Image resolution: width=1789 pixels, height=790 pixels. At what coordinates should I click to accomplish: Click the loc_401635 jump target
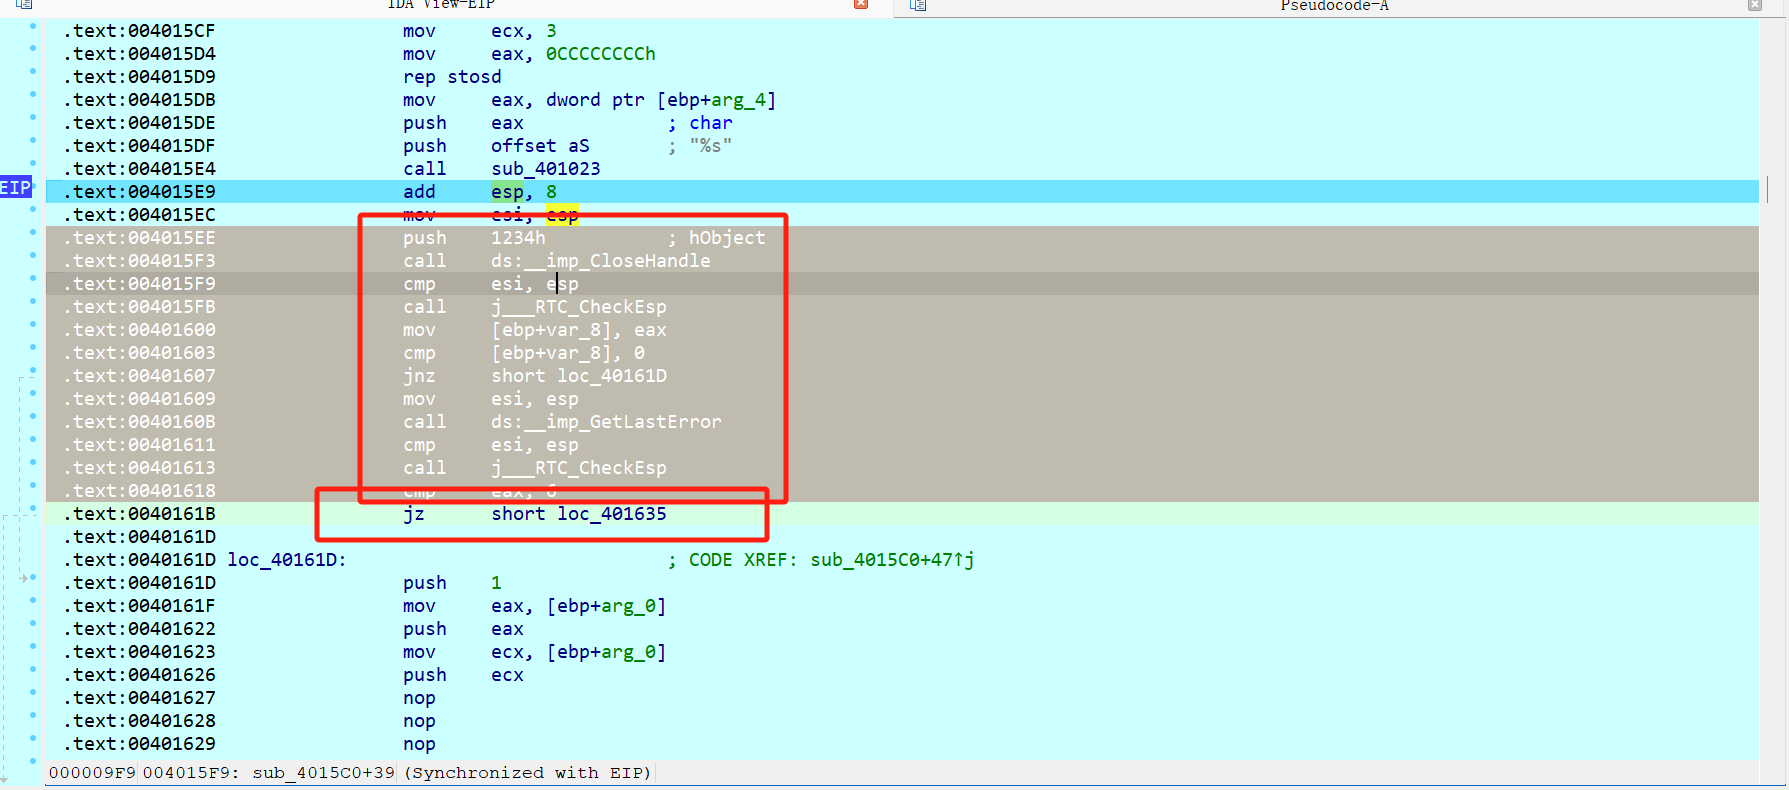611,514
